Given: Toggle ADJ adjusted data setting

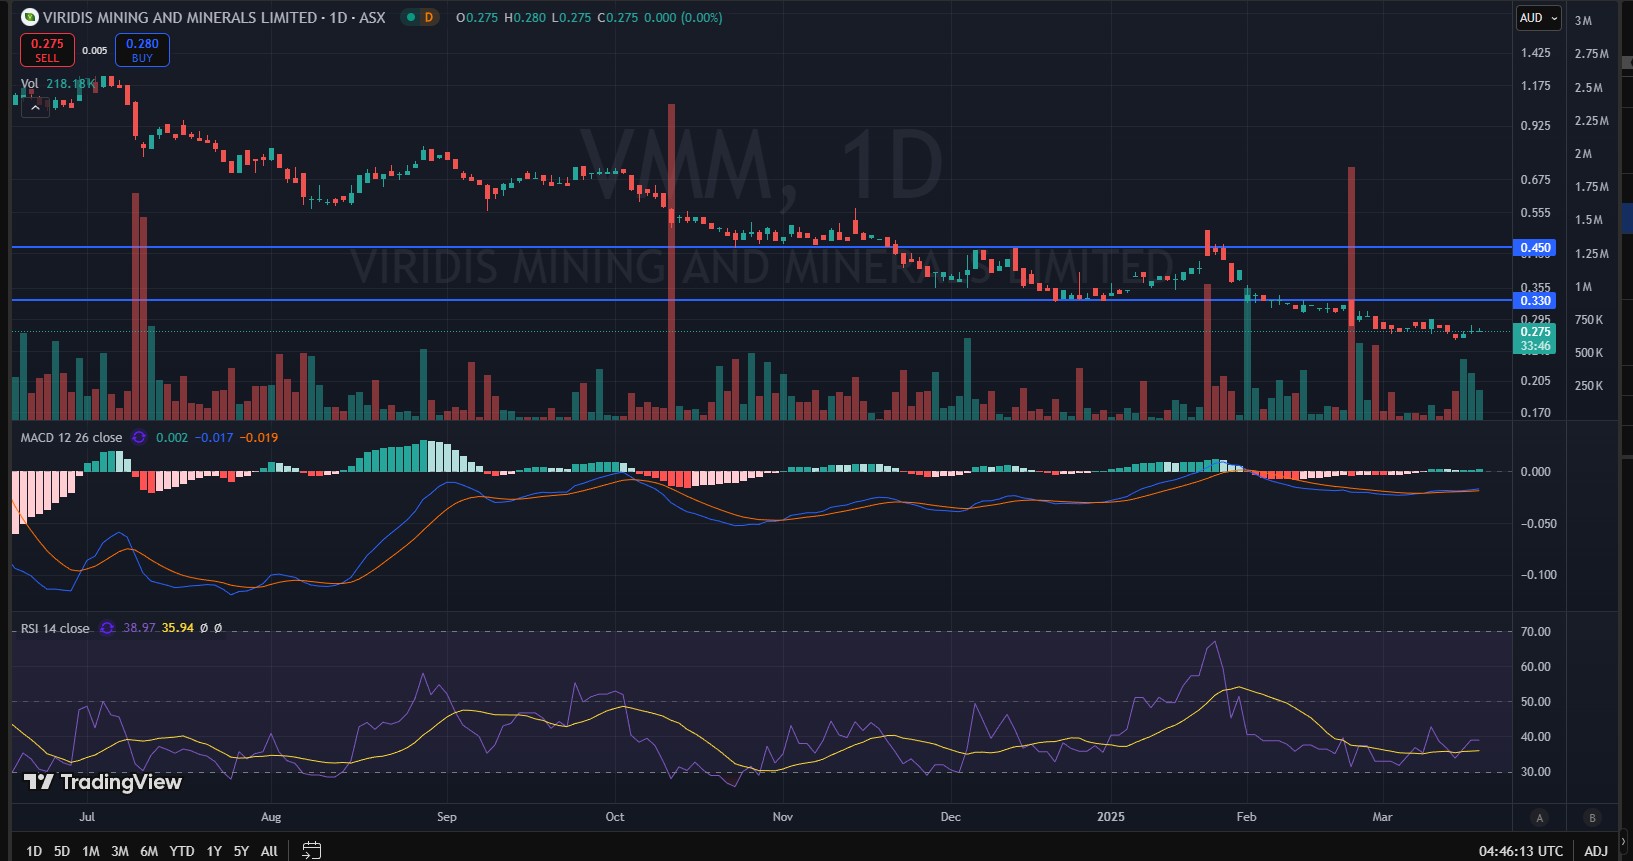Looking at the screenshot, I should (1596, 851).
